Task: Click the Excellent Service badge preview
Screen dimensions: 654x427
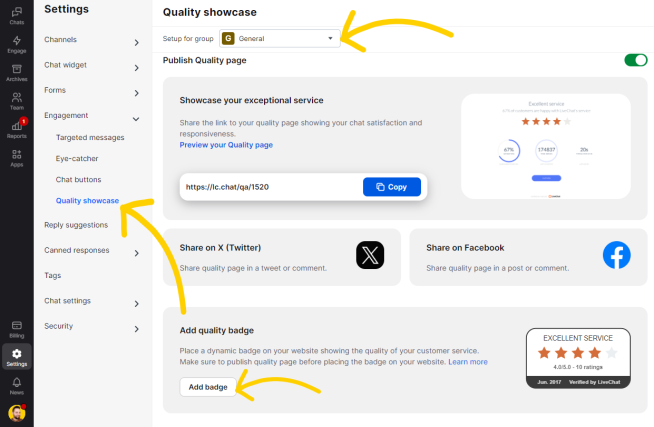Action: [x=578, y=358]
